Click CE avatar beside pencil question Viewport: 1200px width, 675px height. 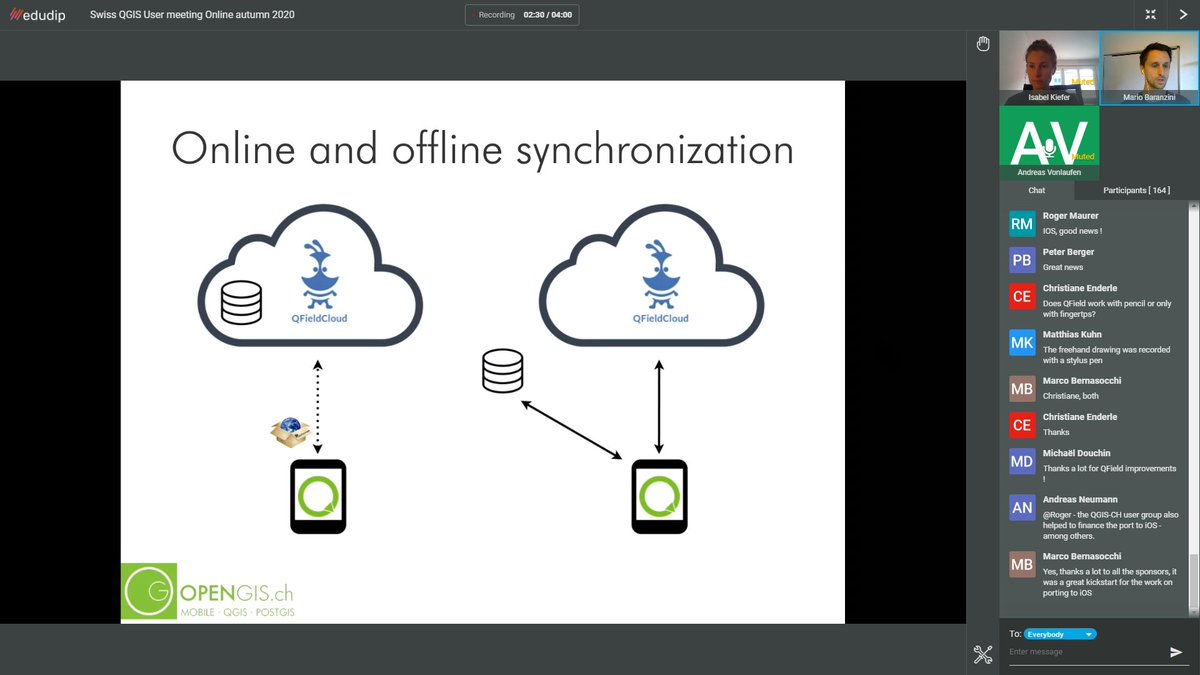1022,296
